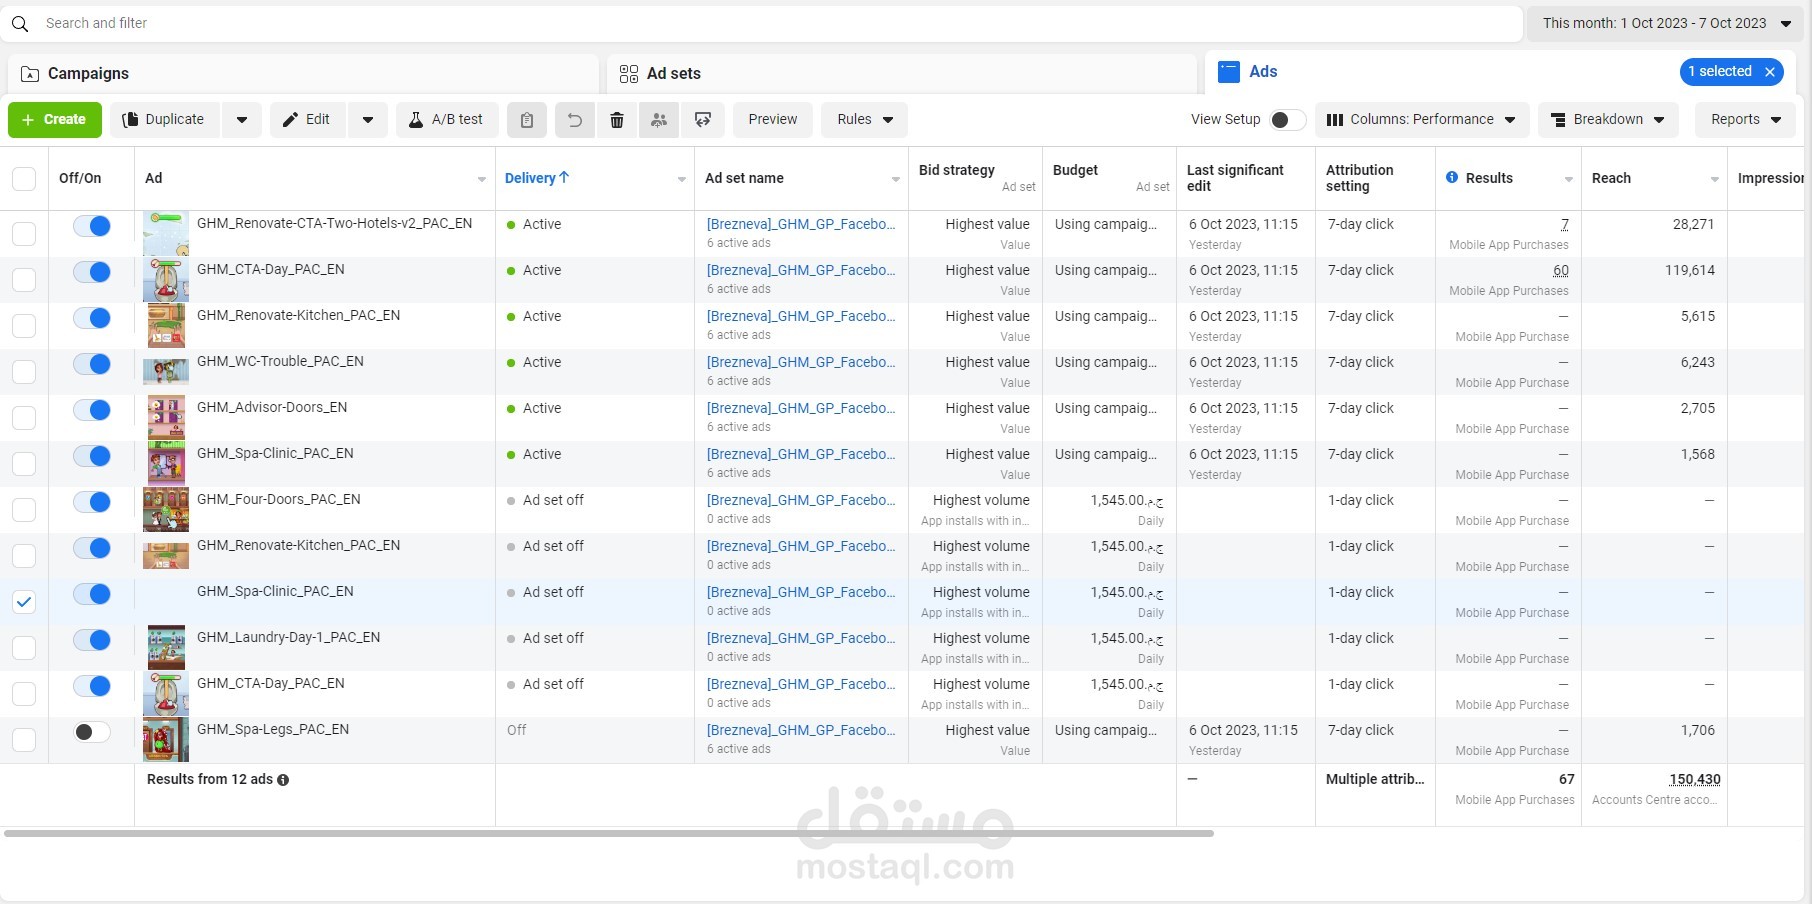1812x904 pixels.
Task: Tick the select-all checkbox in table header
Action: click(x=24, y=178)
